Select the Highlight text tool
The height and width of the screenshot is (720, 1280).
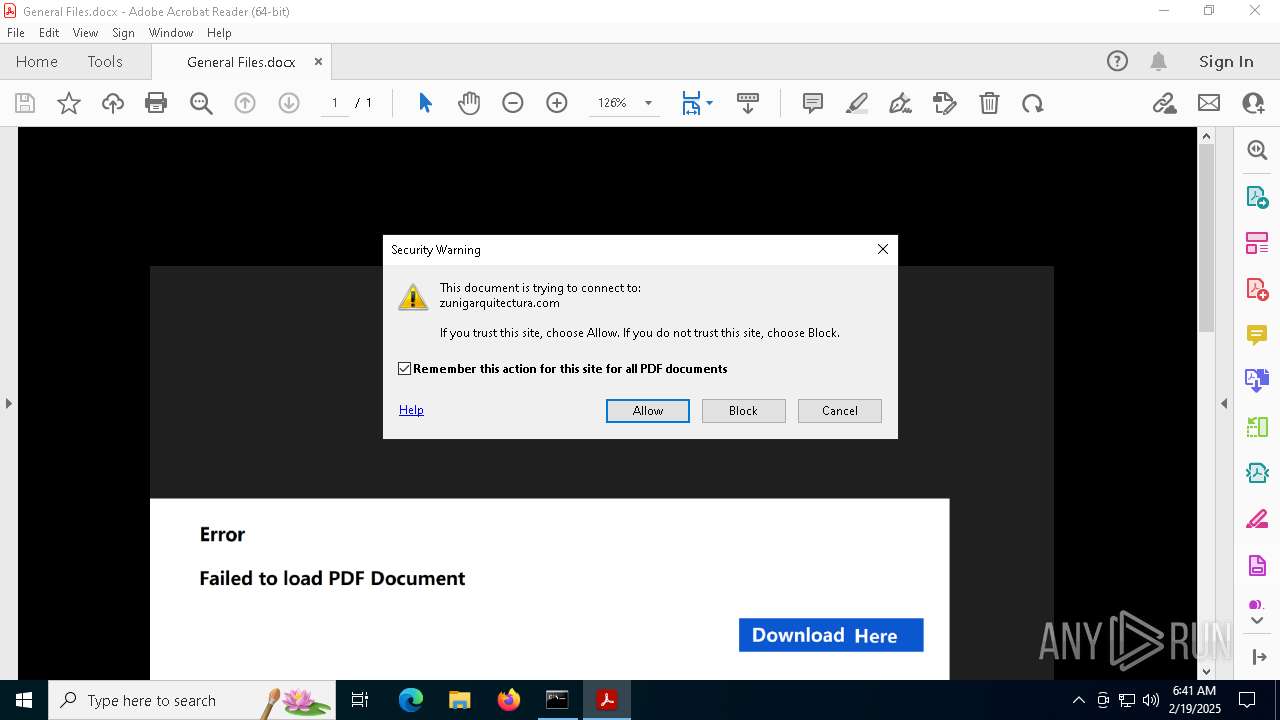coord(857,103)
